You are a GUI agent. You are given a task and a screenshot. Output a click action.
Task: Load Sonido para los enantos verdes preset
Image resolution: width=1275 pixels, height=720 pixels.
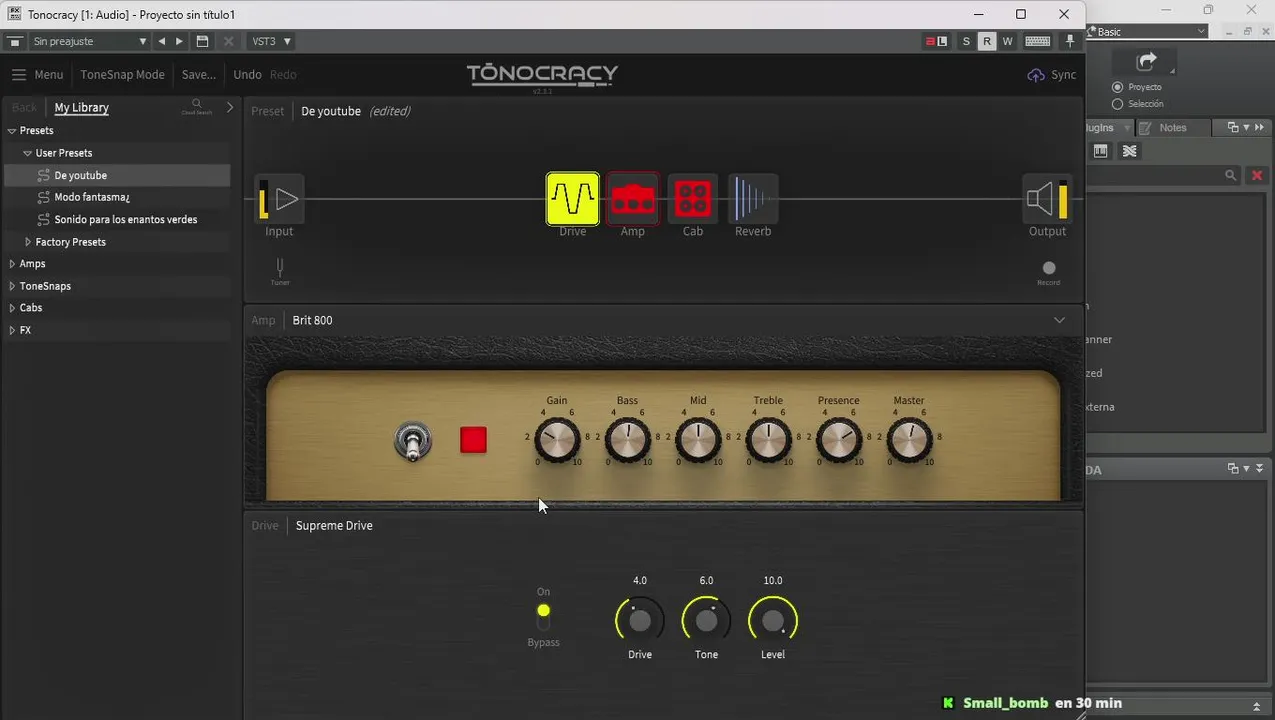click(x=117, y=219)
